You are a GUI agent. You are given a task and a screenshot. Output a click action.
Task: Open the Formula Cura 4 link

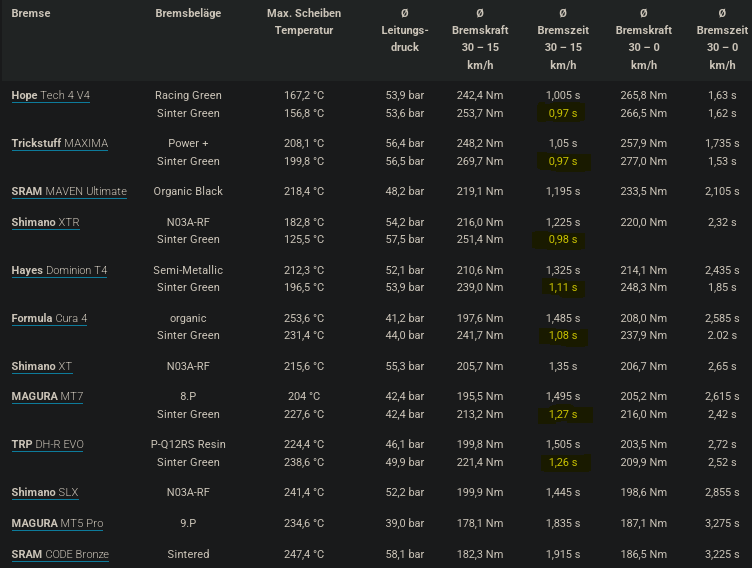(x=49, y=318)
